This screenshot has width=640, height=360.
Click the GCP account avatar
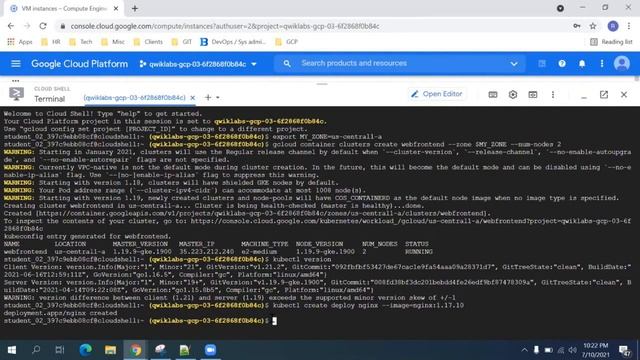pos(622,64)
